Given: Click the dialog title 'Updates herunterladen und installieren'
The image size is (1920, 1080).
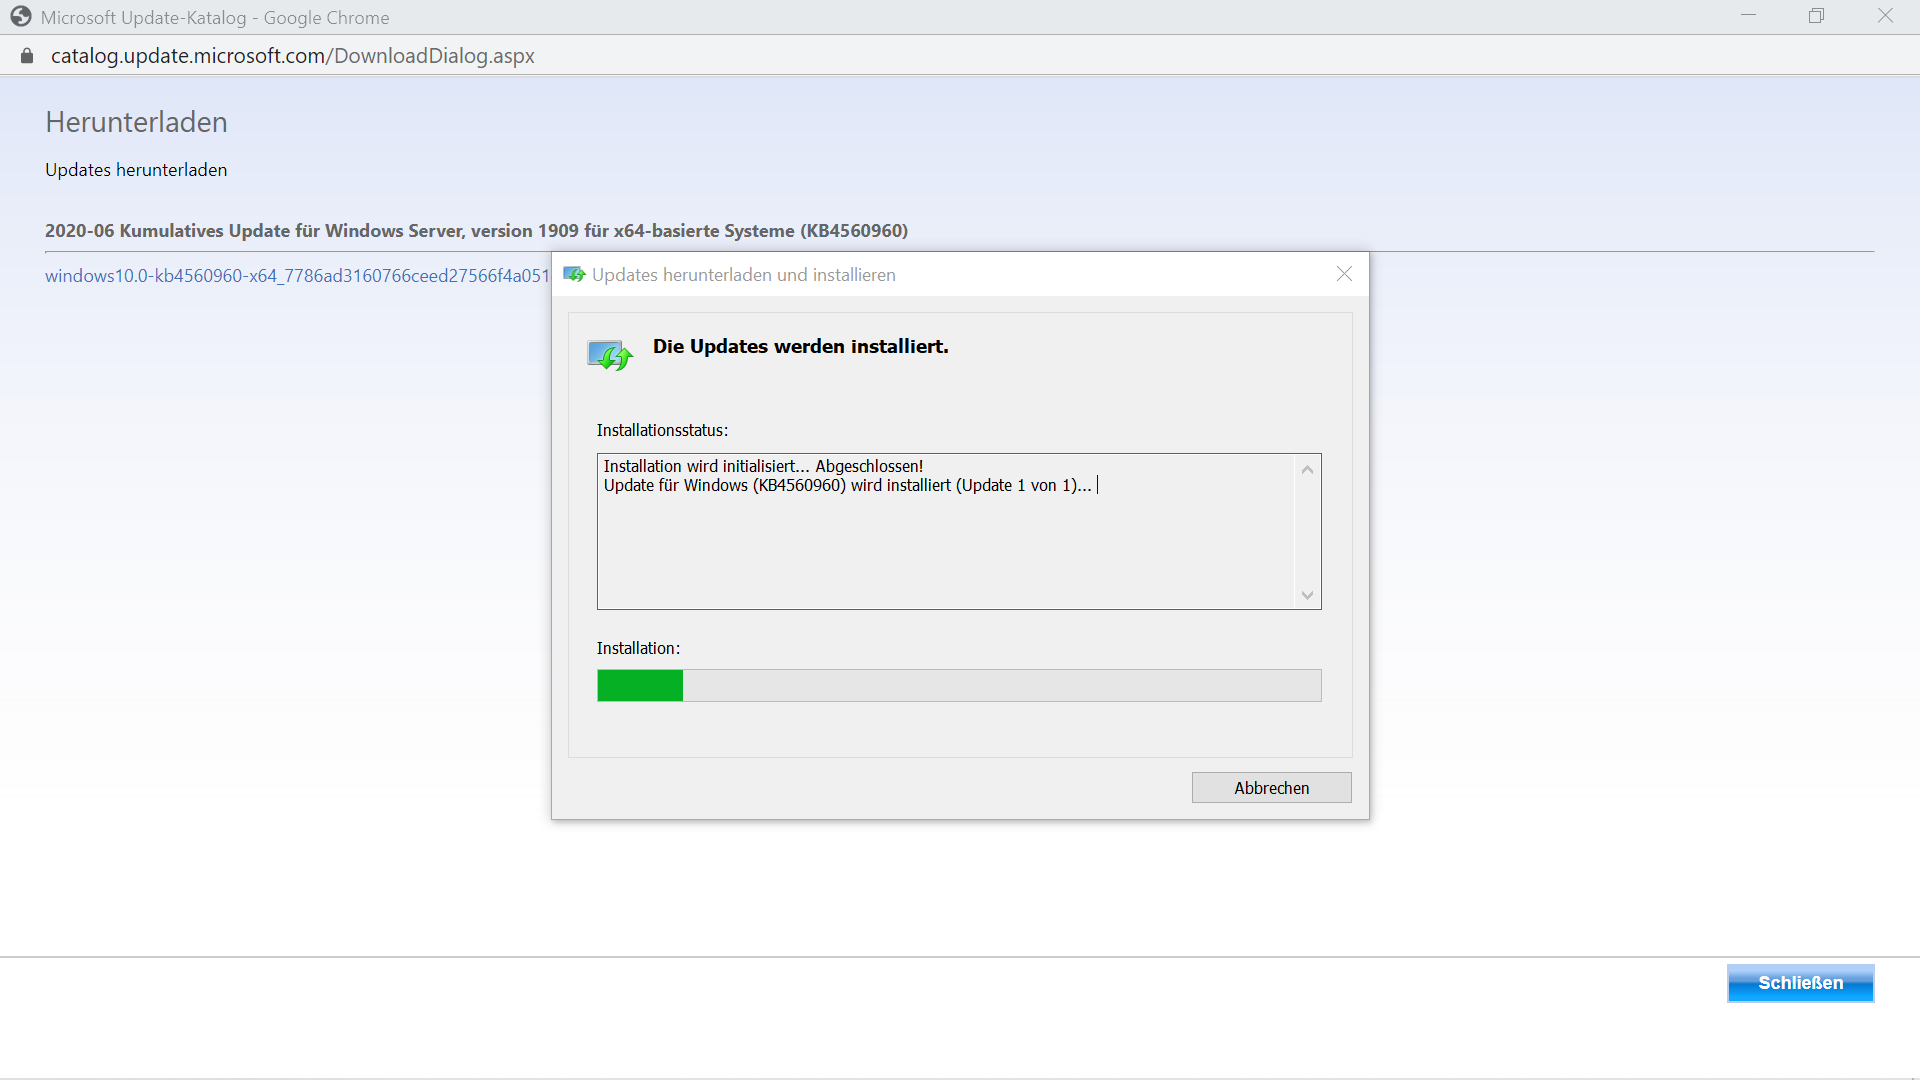Looking at the screenshot, I should (743, 275).
